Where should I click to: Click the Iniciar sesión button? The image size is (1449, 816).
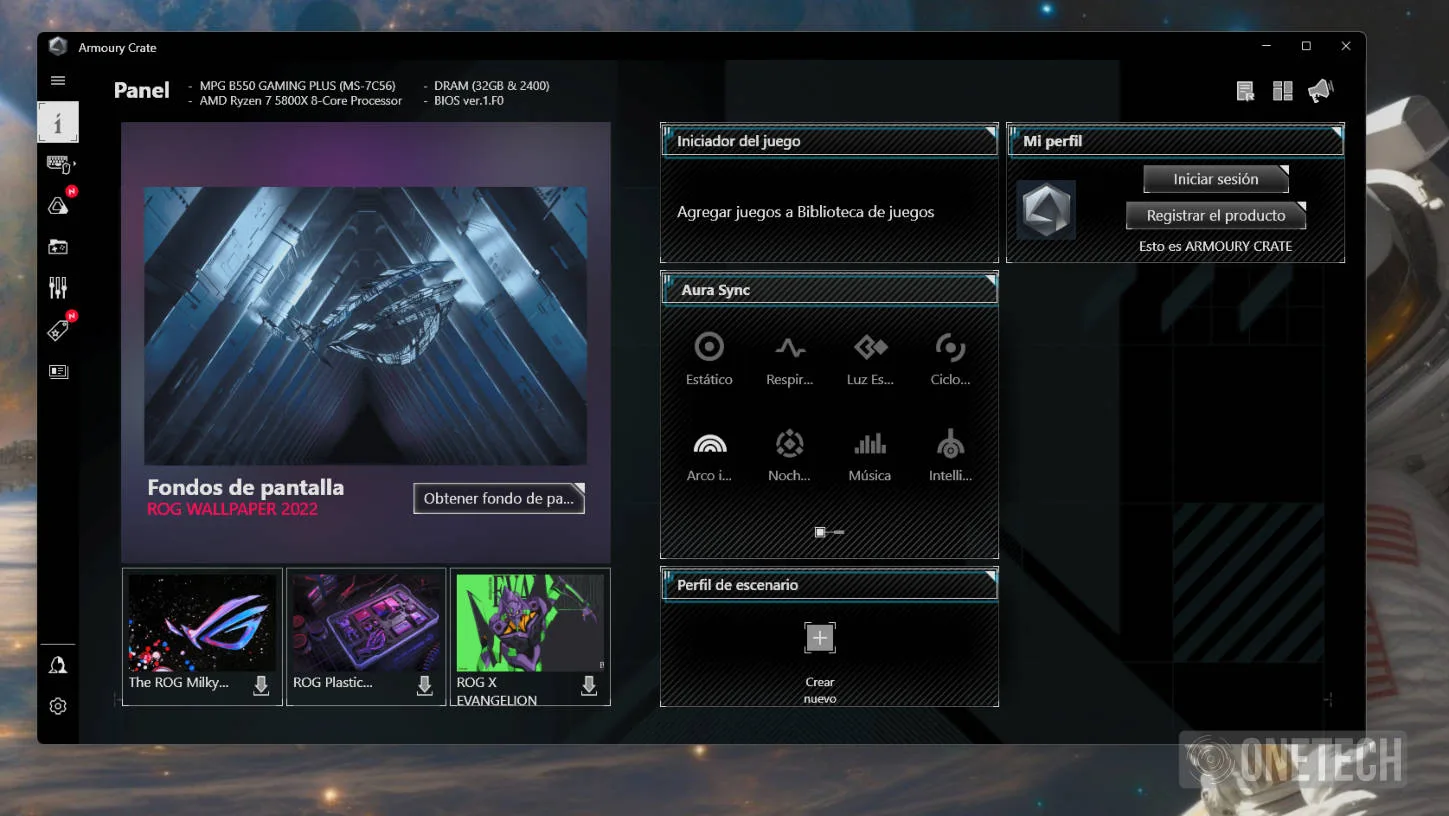(x=1216, y=179)
